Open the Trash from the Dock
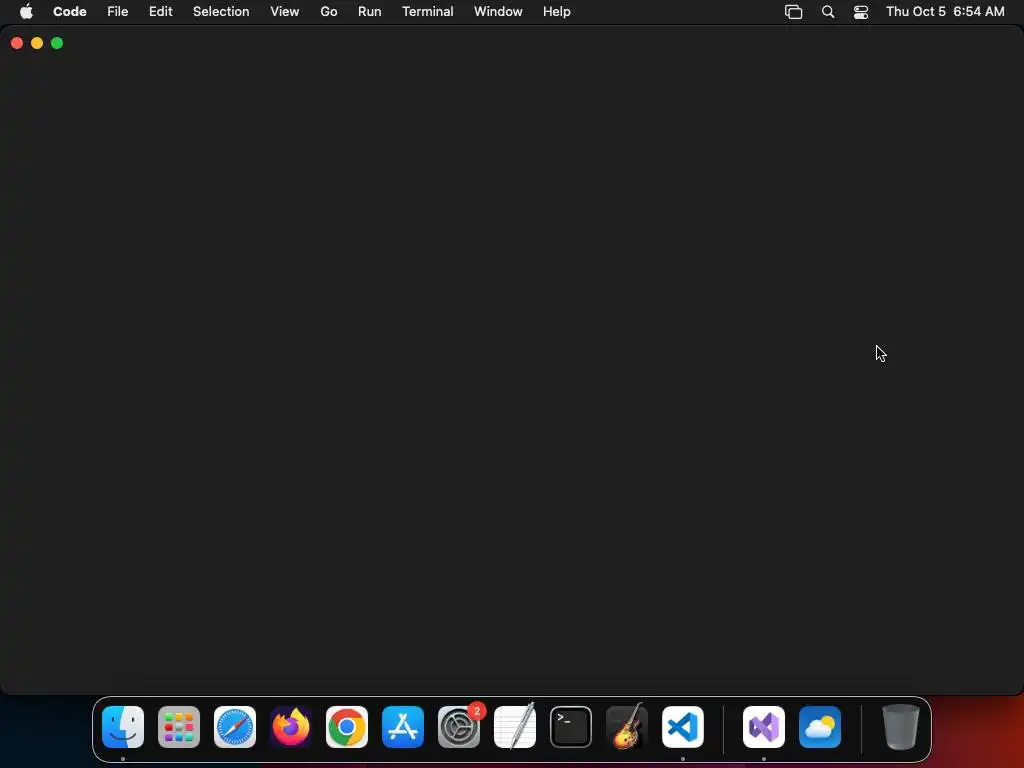The height and width of the screenshot is (768, 1024). point(901,727)
